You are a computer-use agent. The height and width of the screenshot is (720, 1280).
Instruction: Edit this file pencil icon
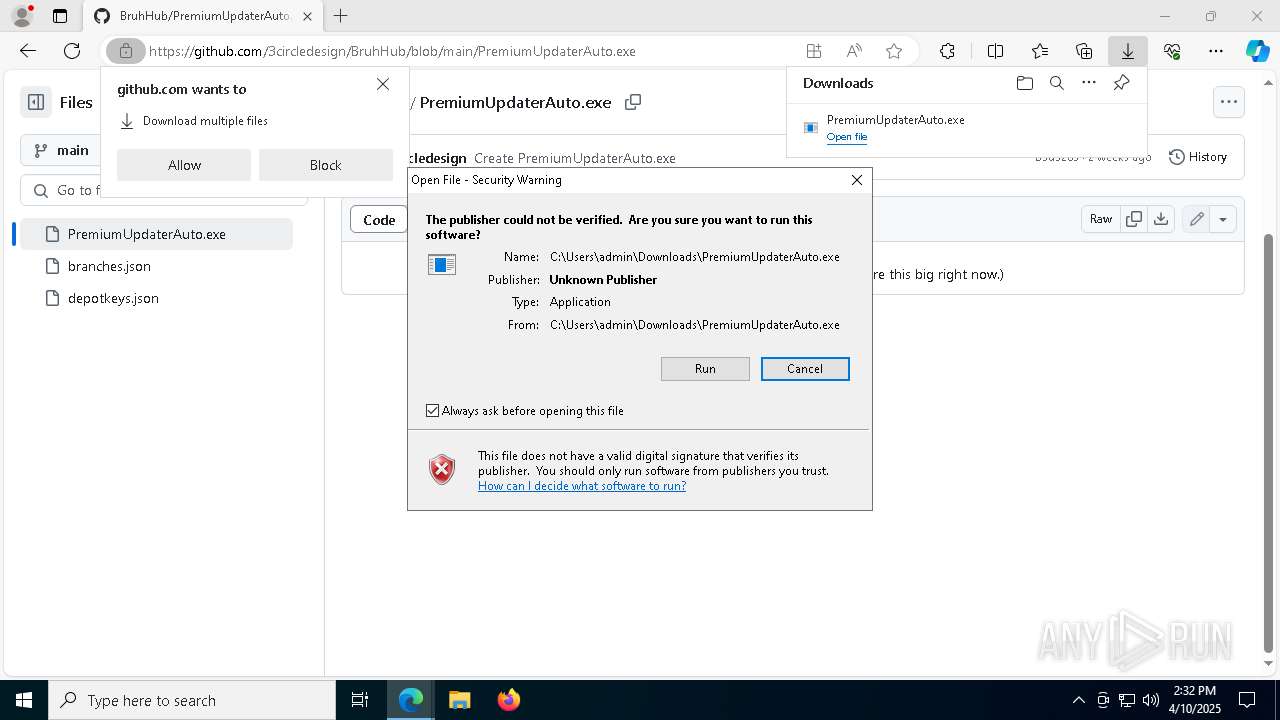pyautogui.click(x=1196, y=219)
